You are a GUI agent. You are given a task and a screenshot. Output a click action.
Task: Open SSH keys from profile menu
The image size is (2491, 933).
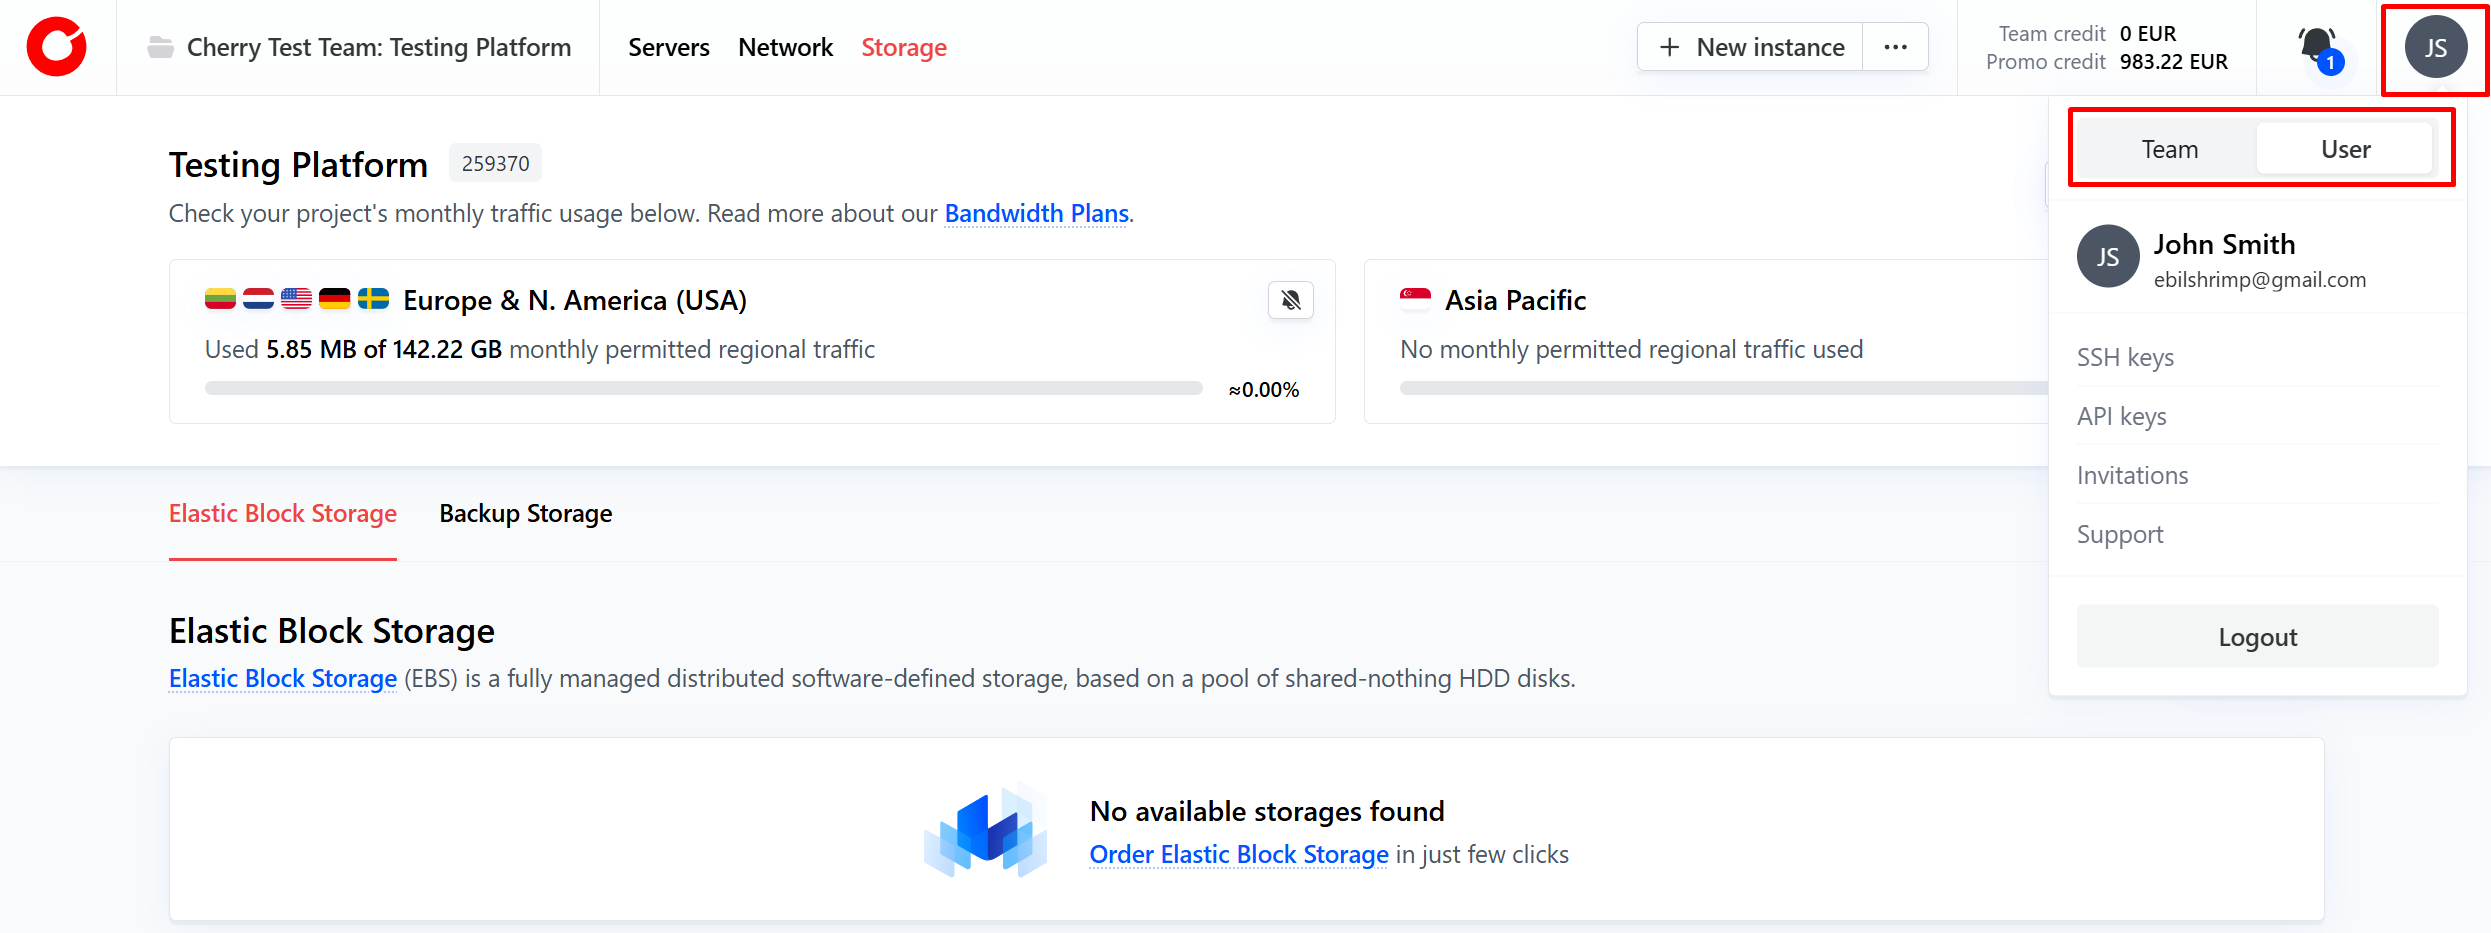(2125, 357)
